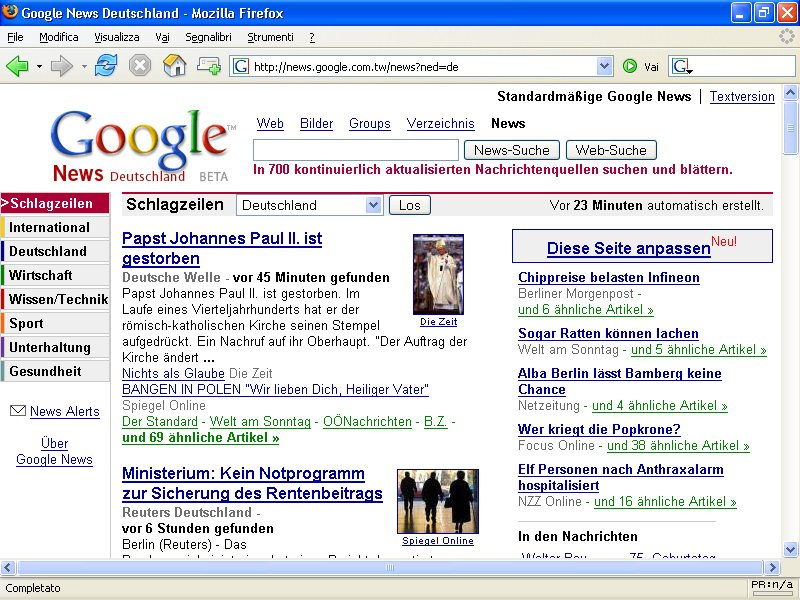The width and height of the screenshot is (800, 600).
Task: Select the Deutschland sidebar section
Action: [55, 251]
